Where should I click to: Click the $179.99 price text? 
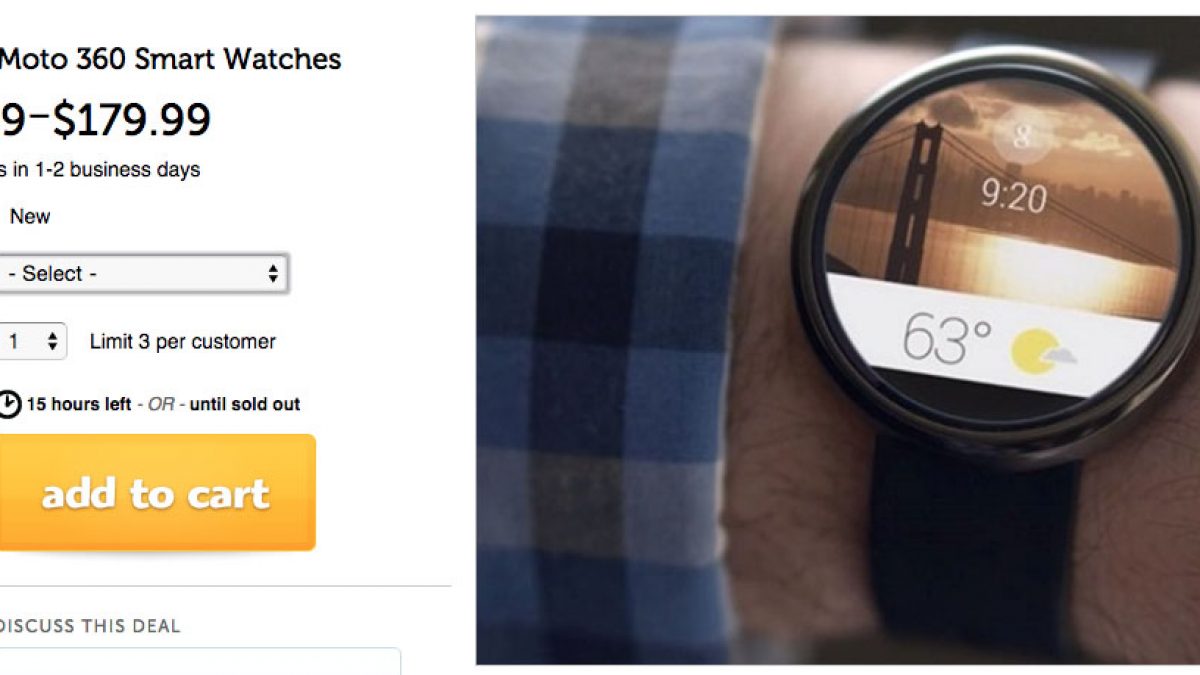coord(131,120)
